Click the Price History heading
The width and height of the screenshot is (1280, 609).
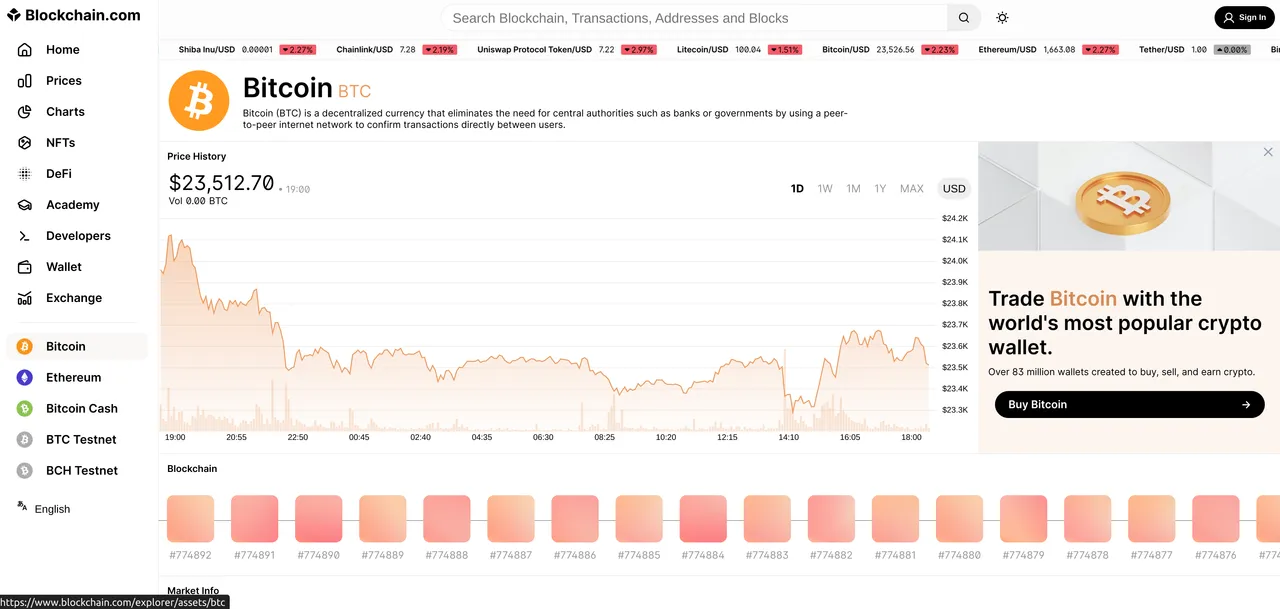[197, 156]
